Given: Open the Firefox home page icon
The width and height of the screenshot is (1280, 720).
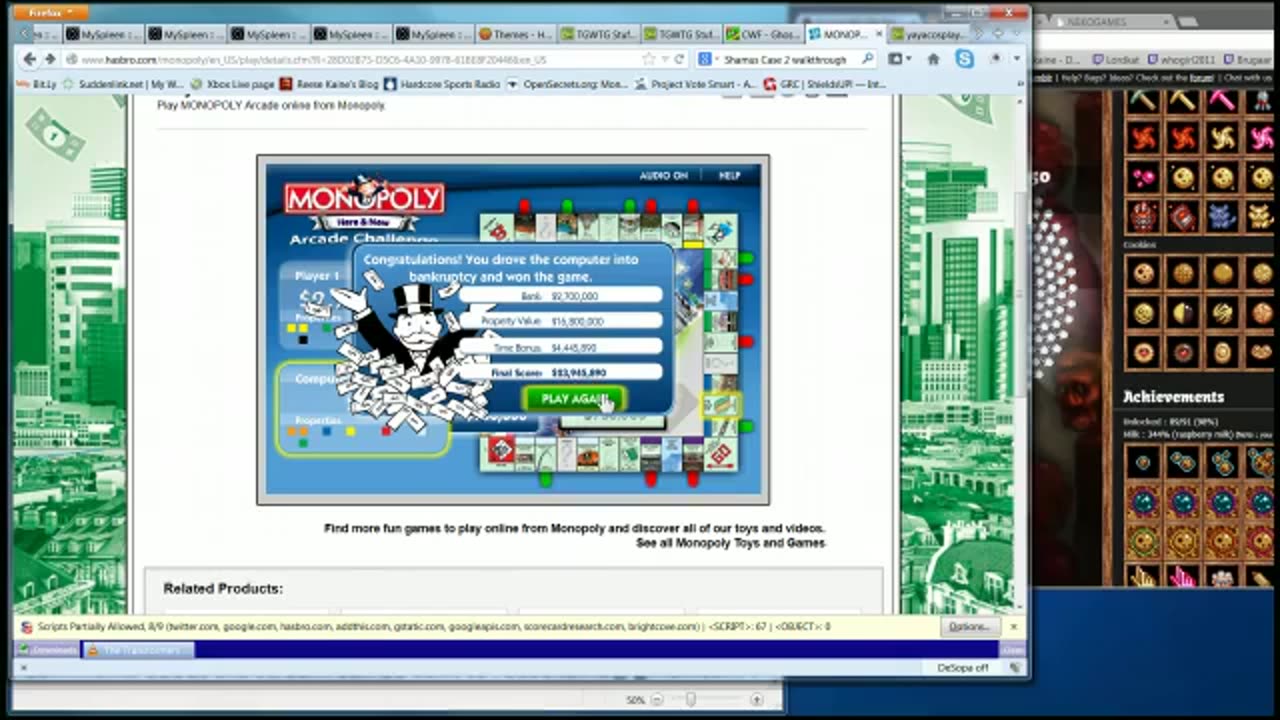Looking at the screenshot, I should (933, 60).
